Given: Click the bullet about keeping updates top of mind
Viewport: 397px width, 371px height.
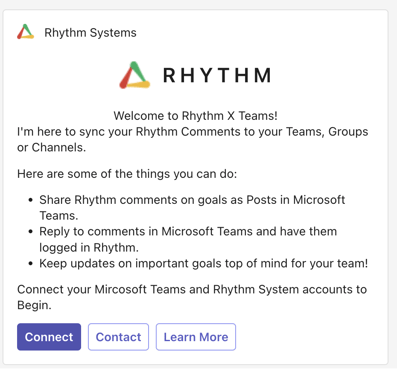Looking at the screenshot, I should point(204,263).
